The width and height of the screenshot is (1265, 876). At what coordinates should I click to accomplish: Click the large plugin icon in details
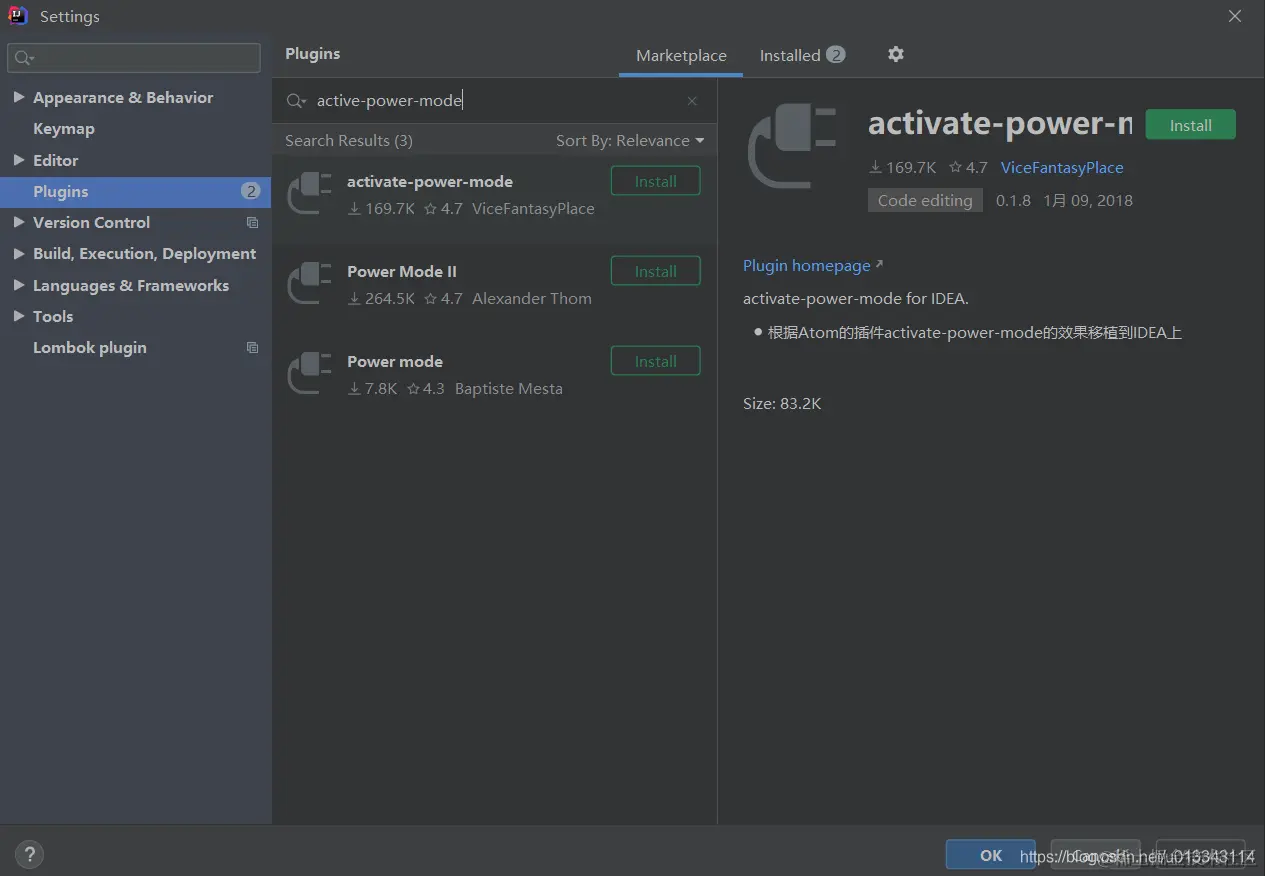[x=792, y=146]
